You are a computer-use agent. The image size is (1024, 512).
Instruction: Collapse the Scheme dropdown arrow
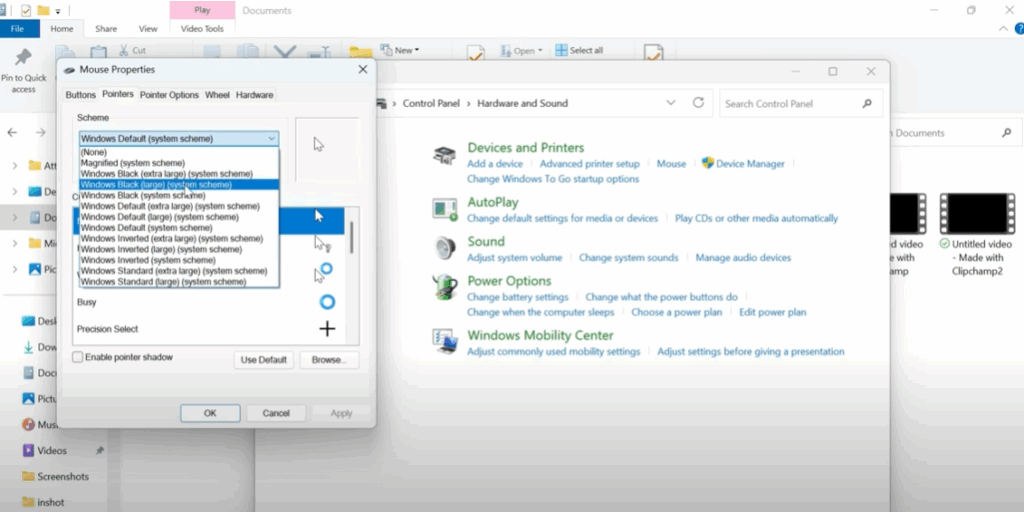(271, 139)
